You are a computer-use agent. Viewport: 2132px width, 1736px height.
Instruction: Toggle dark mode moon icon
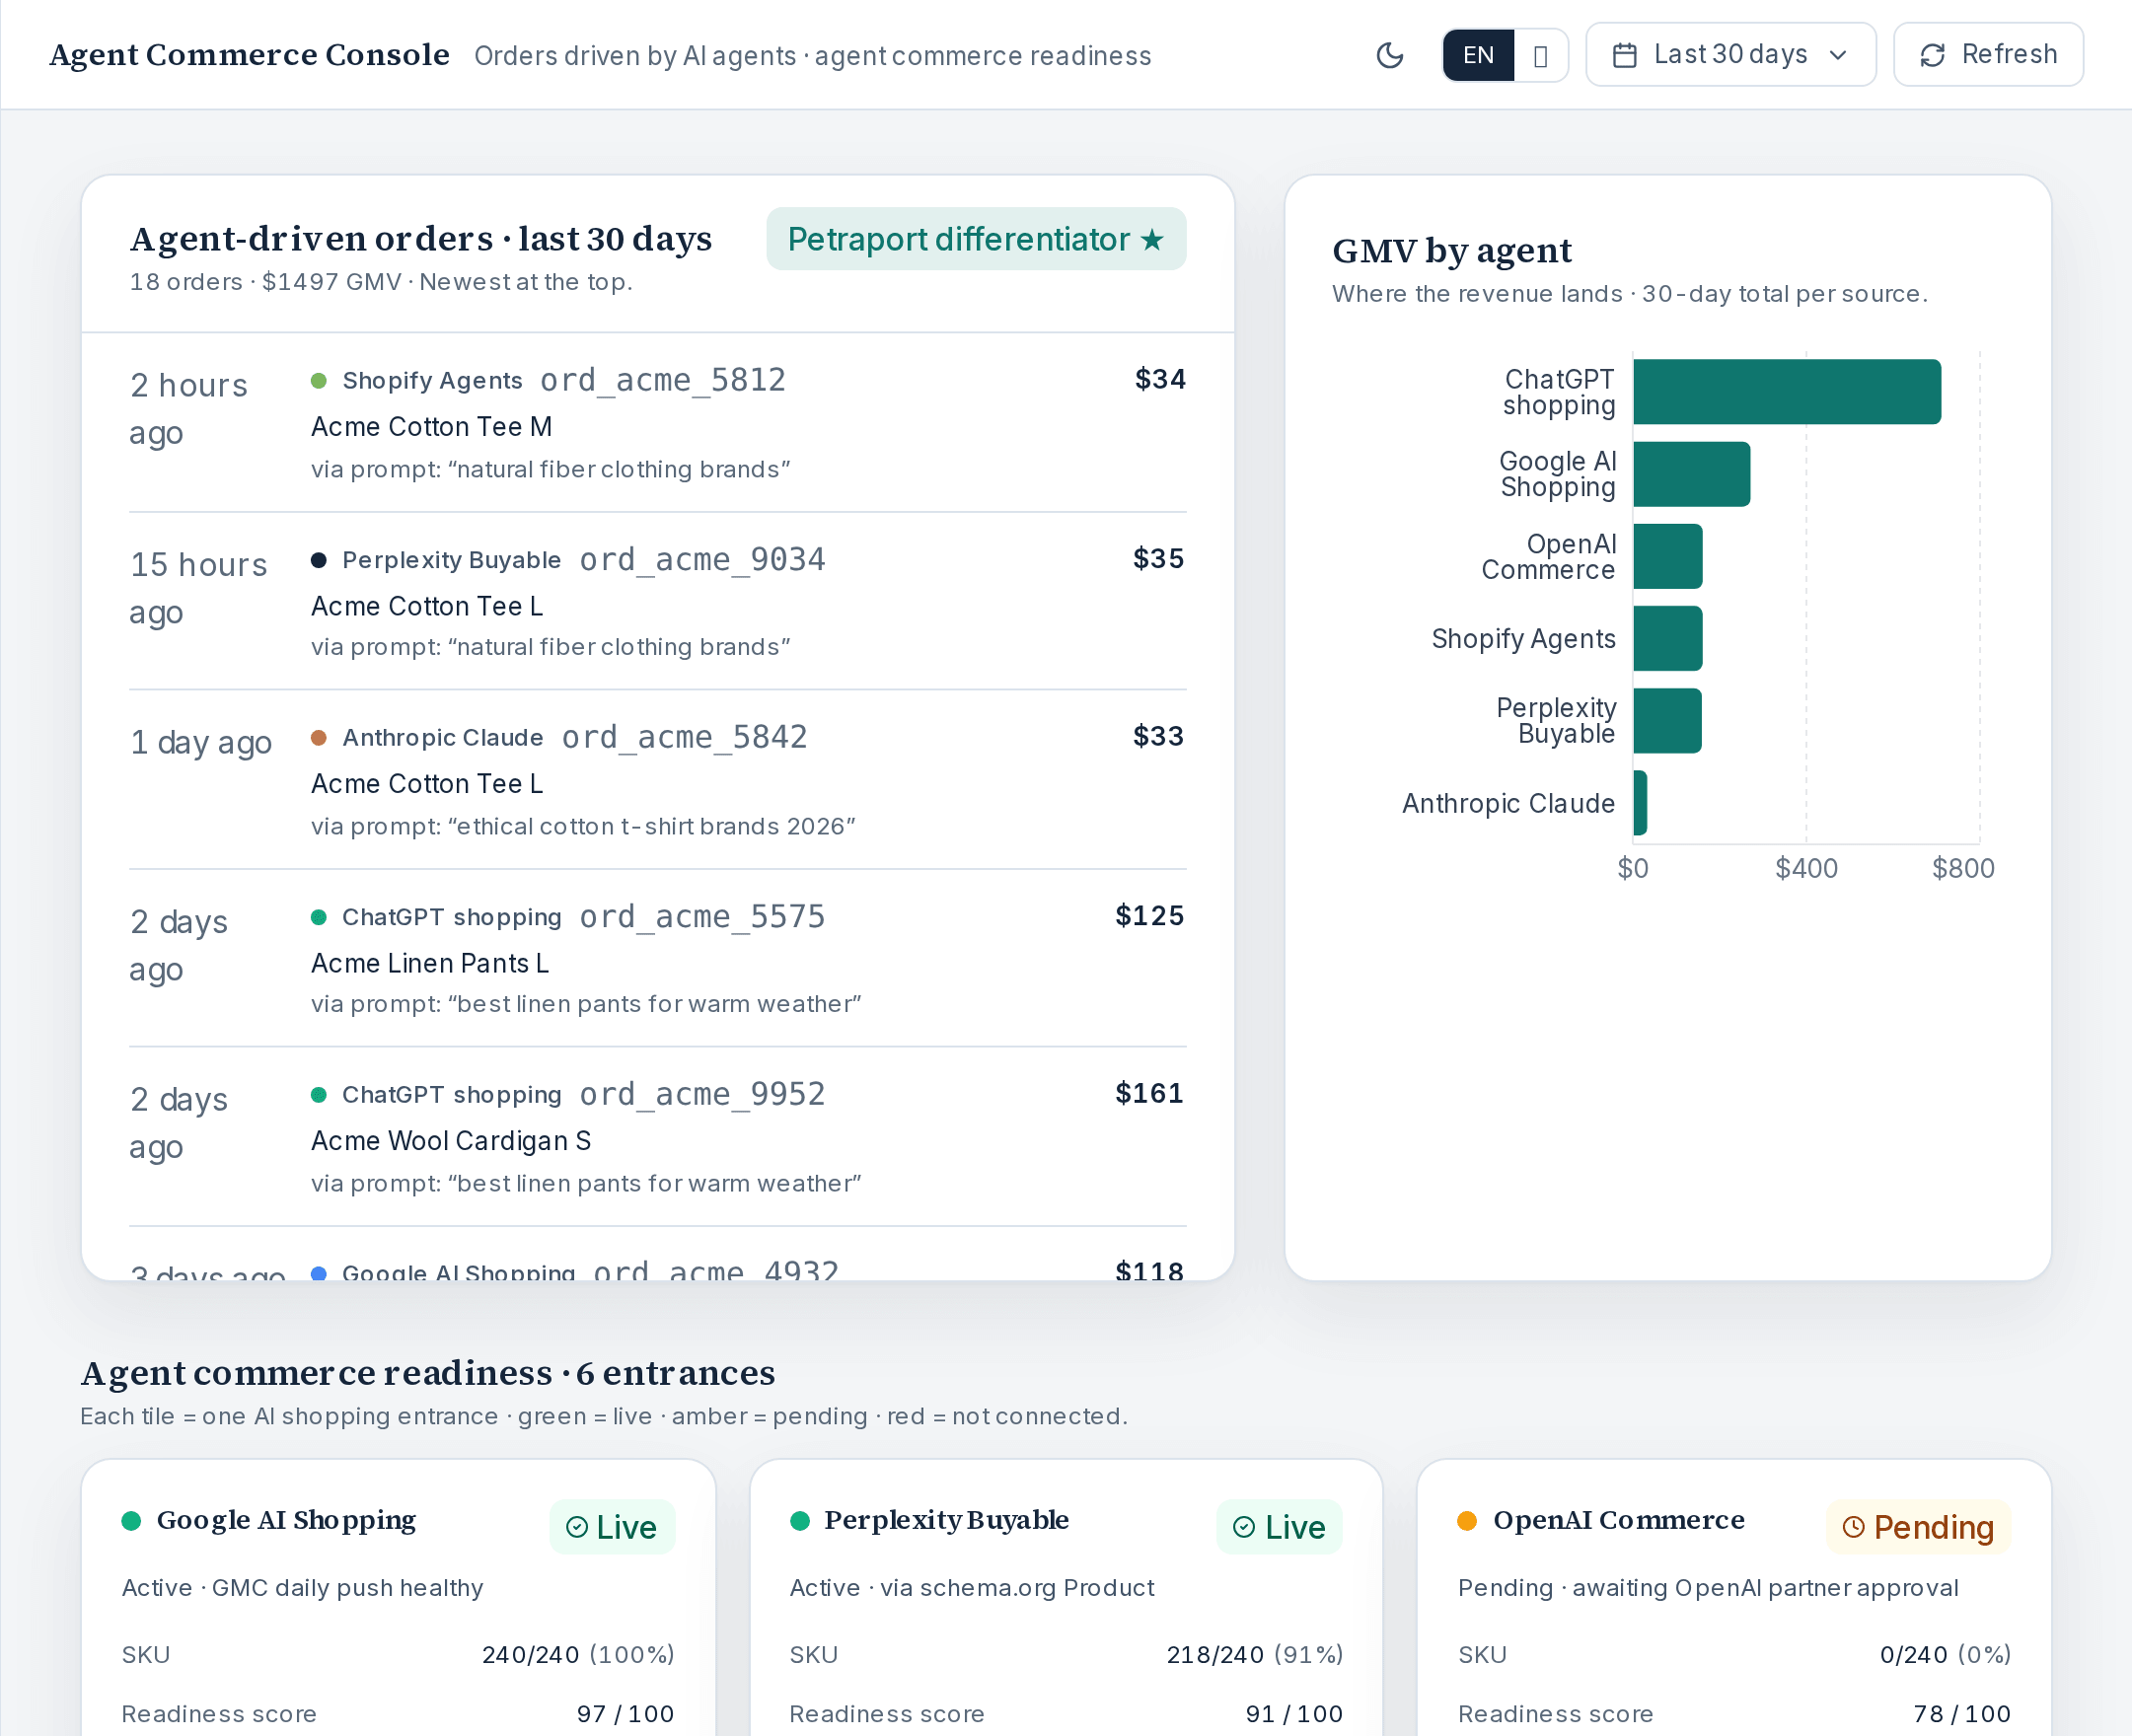1390,55
